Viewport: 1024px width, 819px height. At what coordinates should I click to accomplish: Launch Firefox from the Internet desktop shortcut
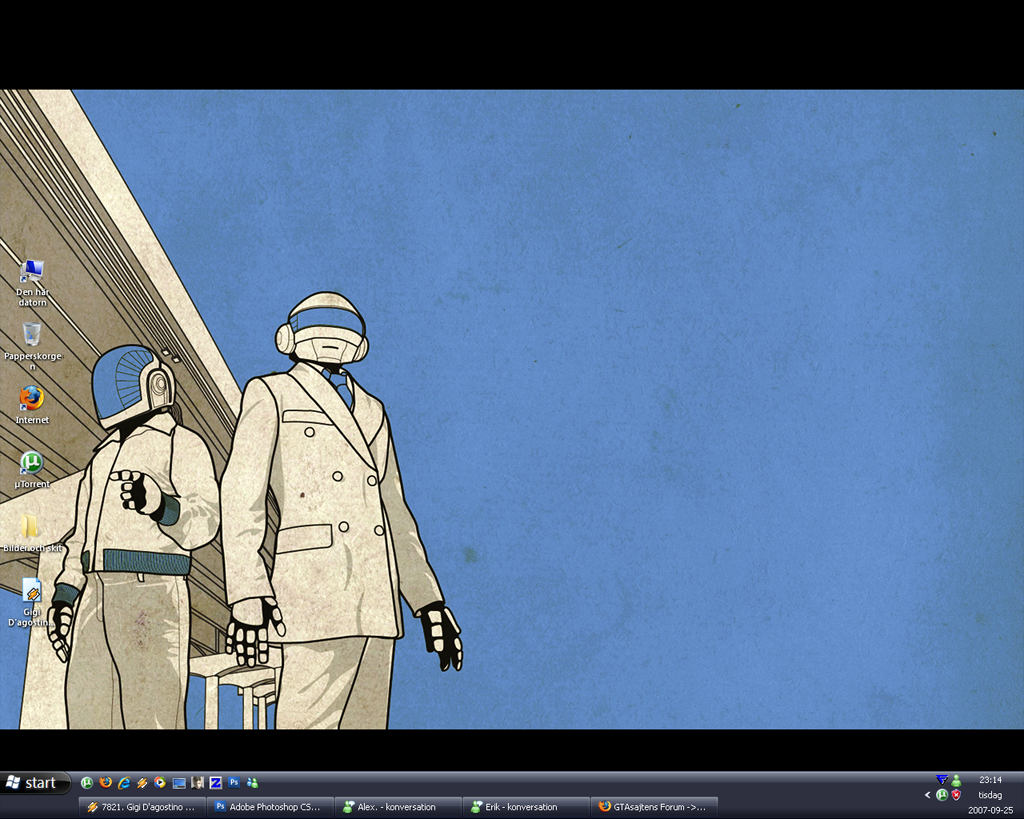32,399
